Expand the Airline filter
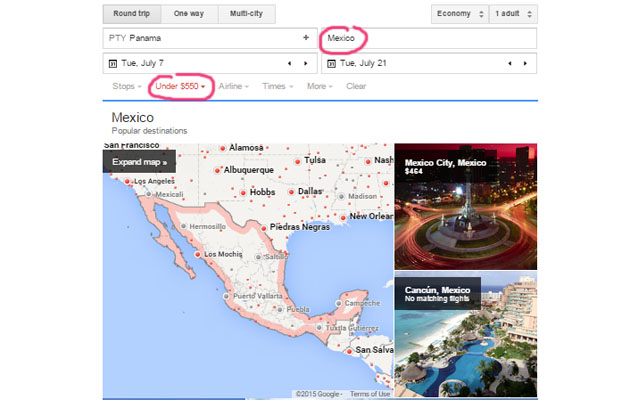 click(233, 86)
